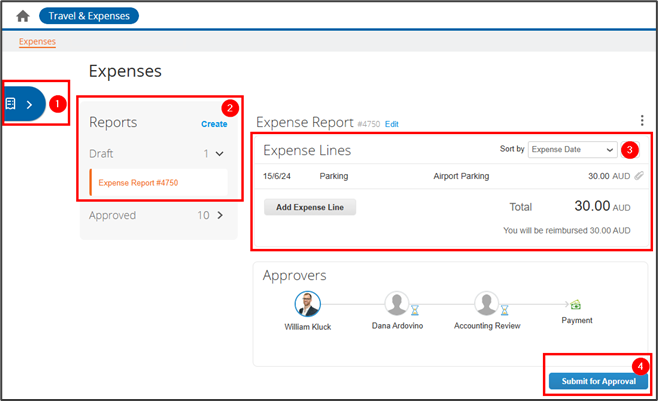
Task: Click the Home icon in top bar
Action: pyautogui.click(x=22, y=16)
